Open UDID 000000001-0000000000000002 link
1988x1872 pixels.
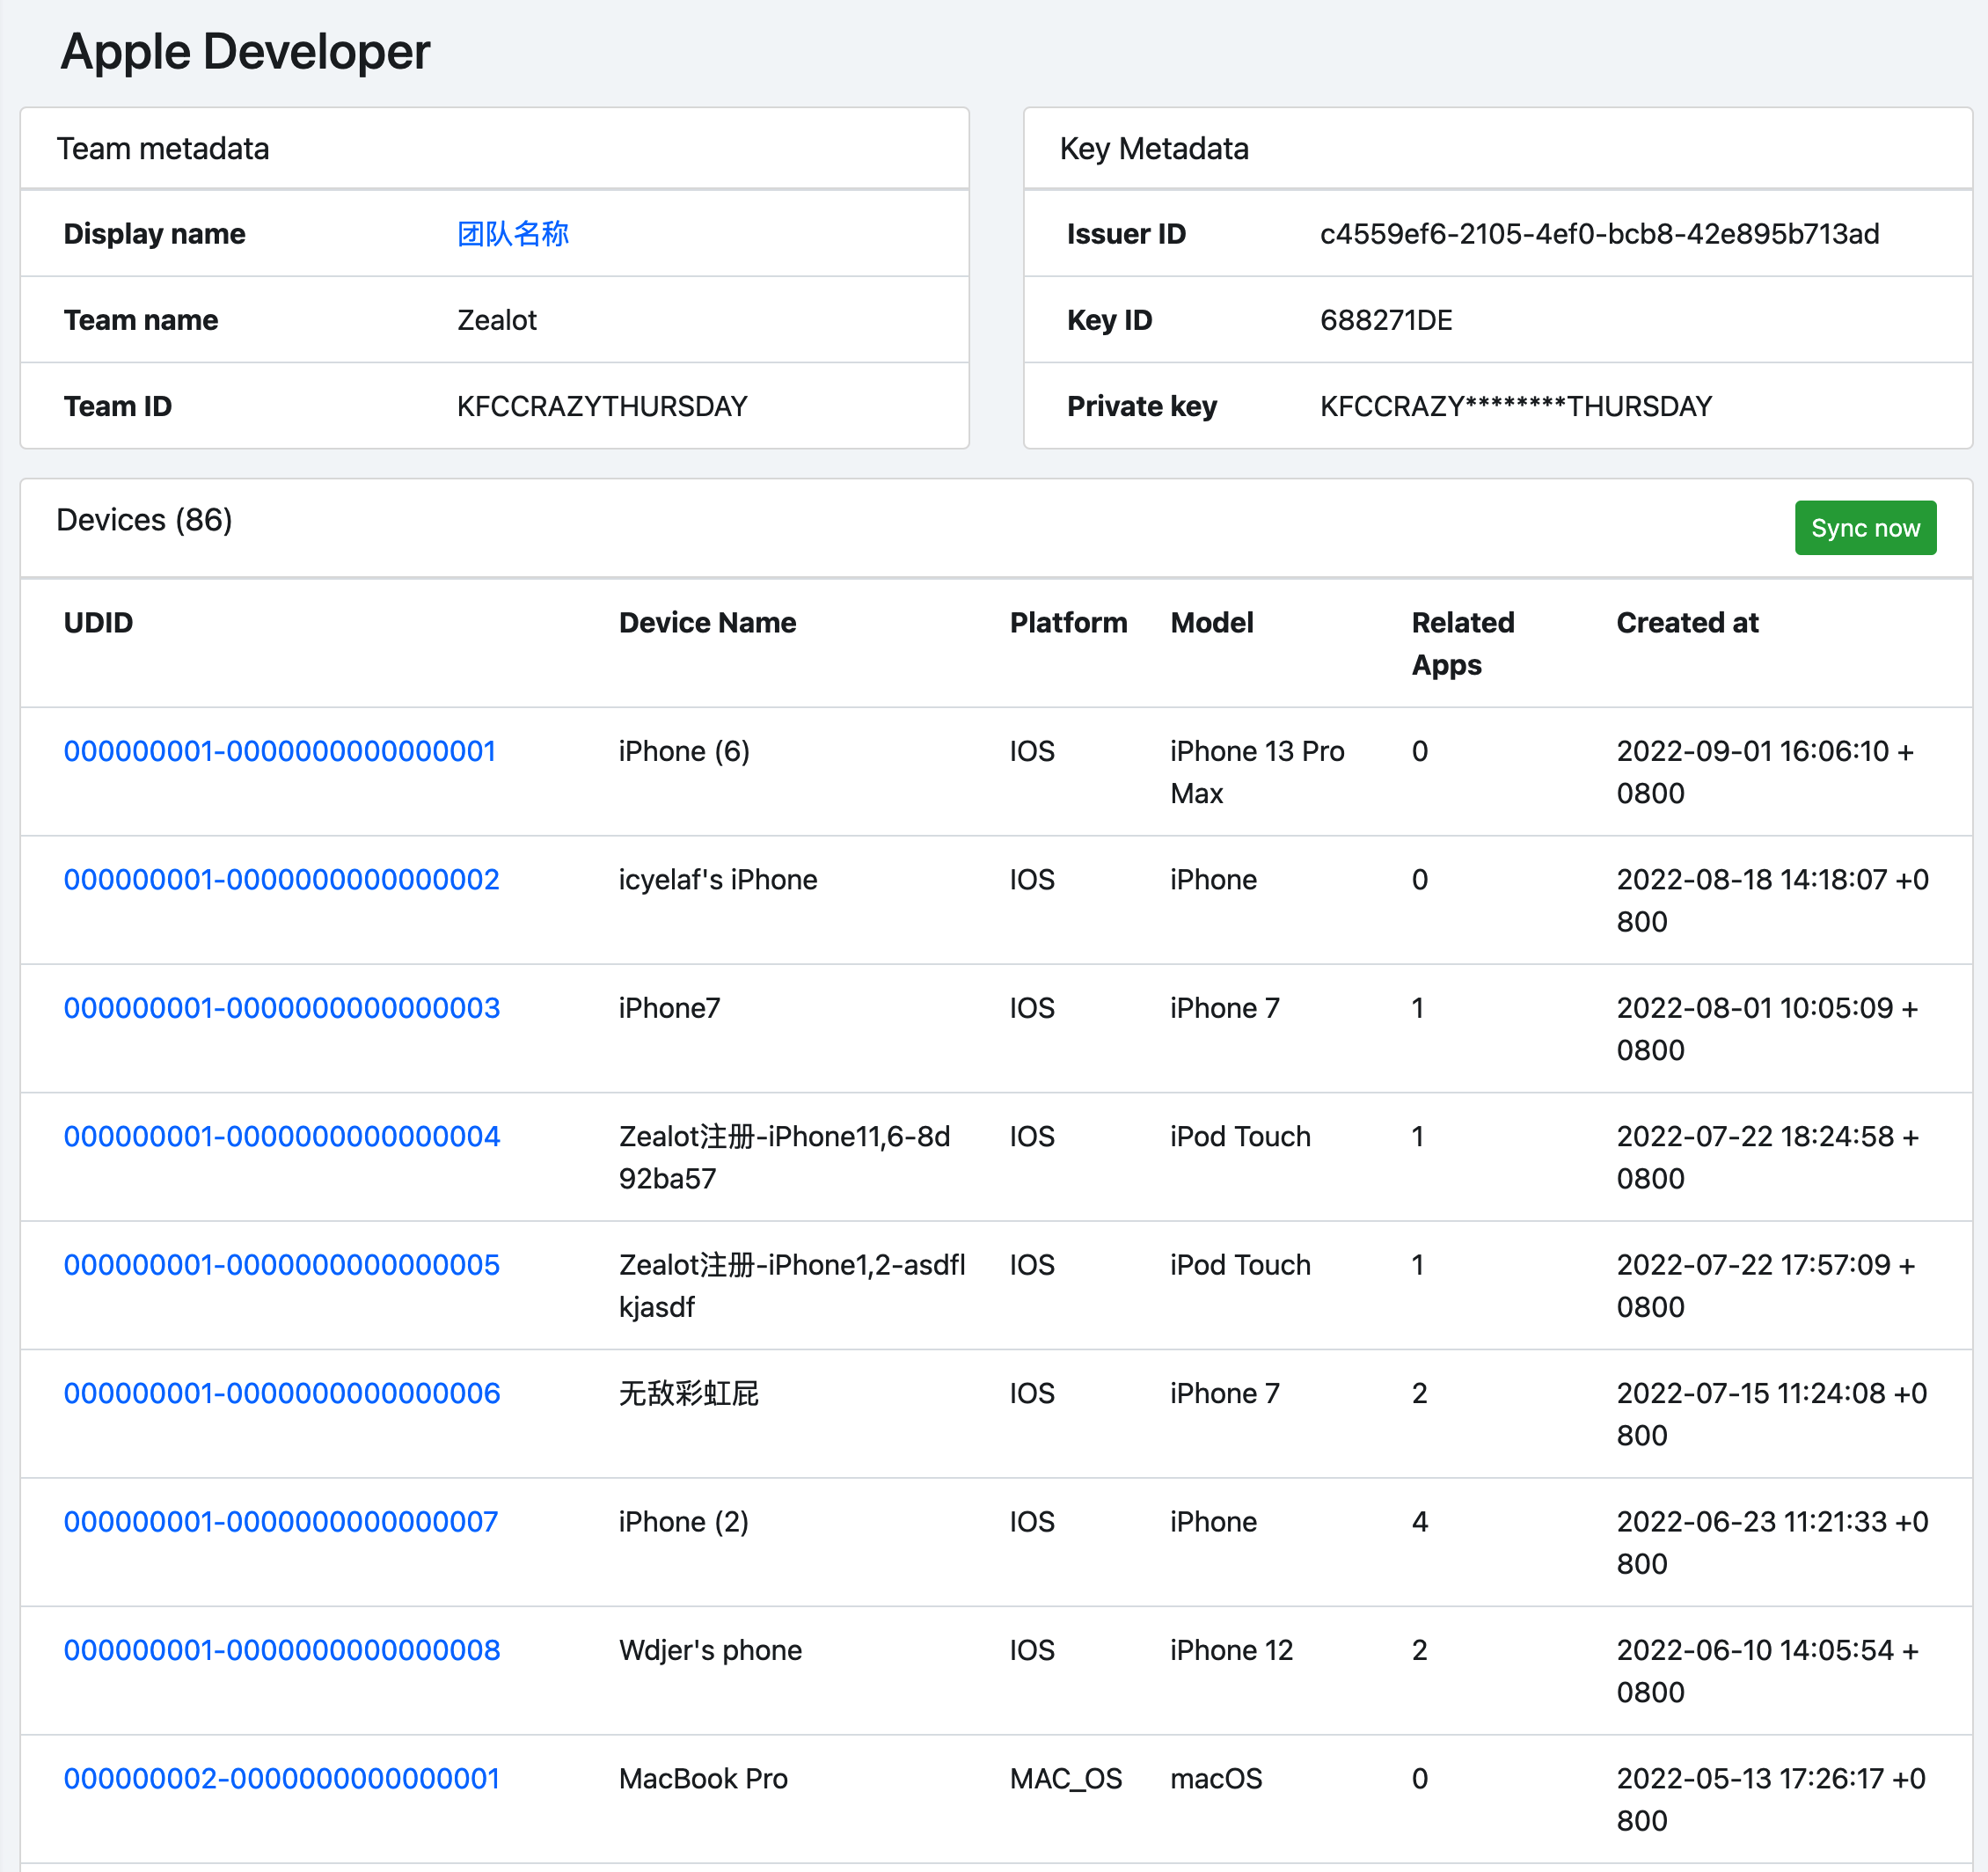click(x=282, y=879)
